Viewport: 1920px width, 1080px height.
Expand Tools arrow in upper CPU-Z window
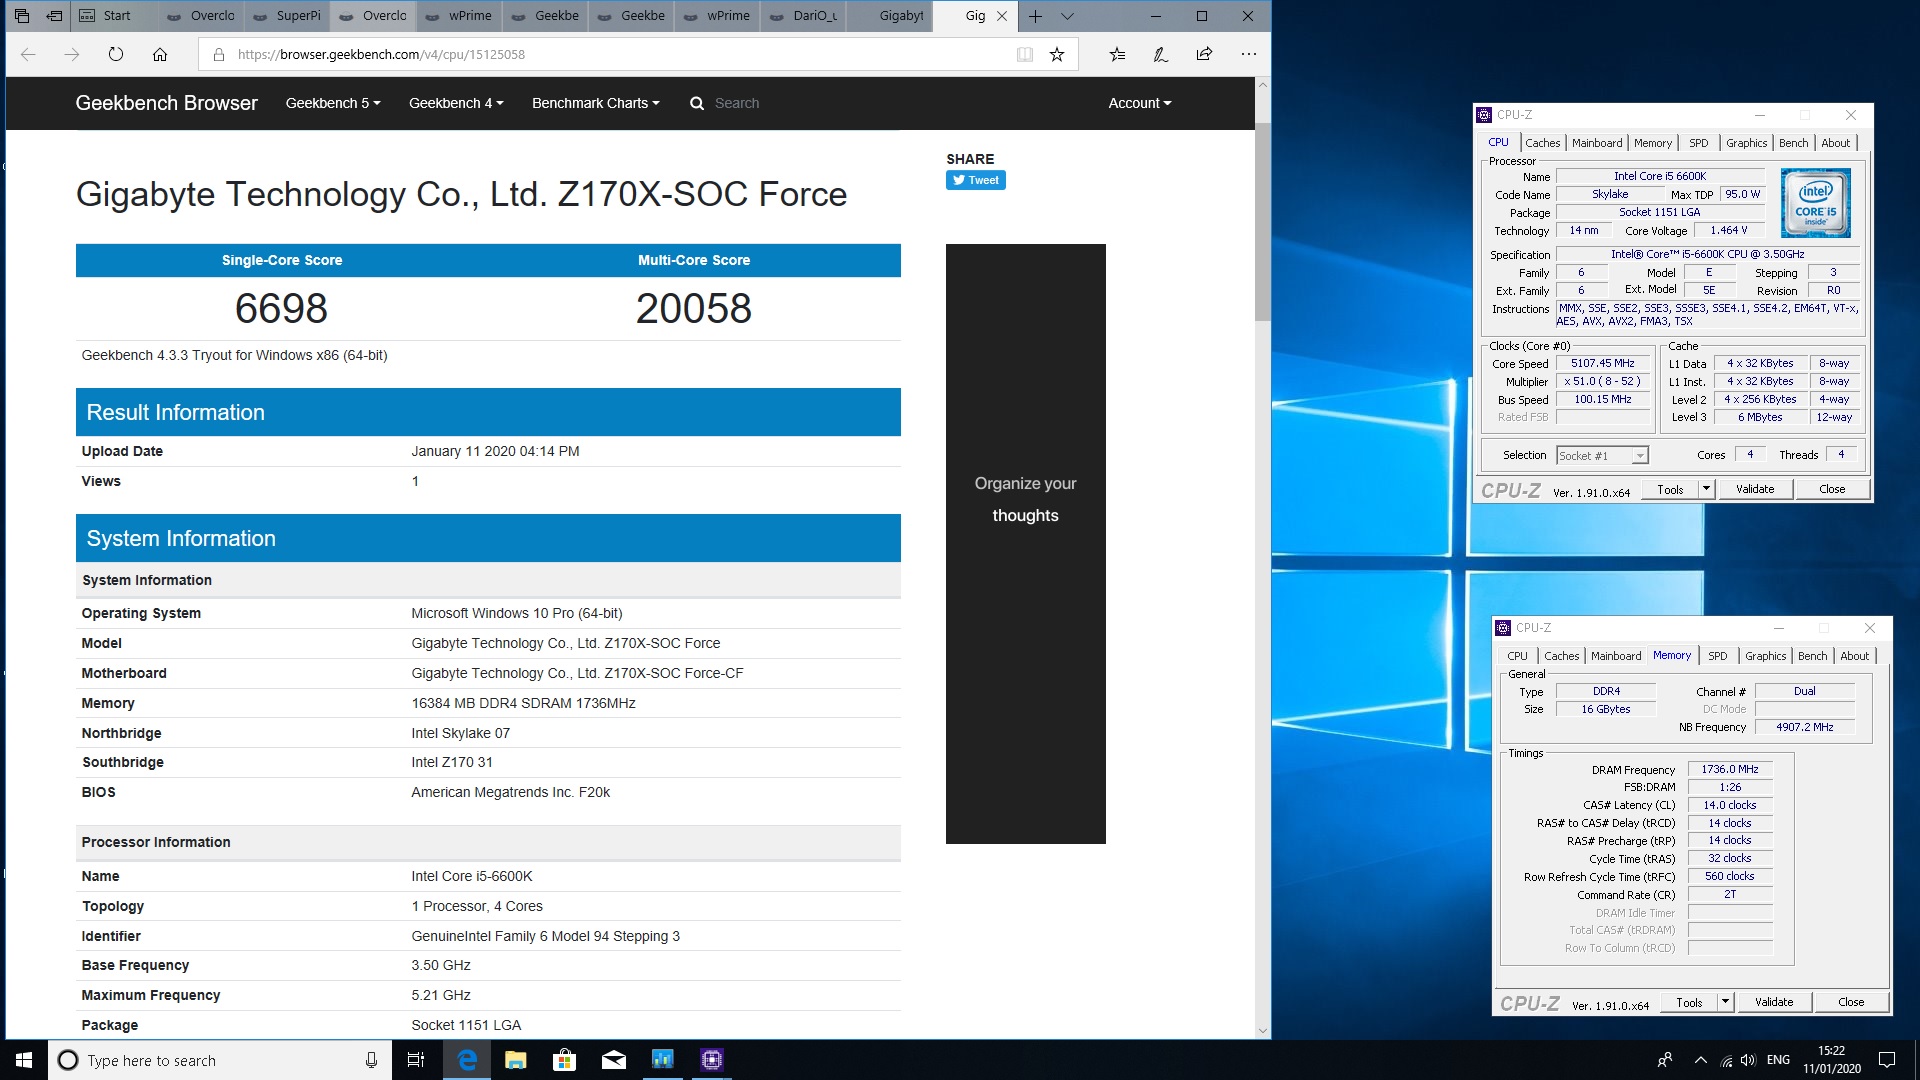click(1706, 489)
